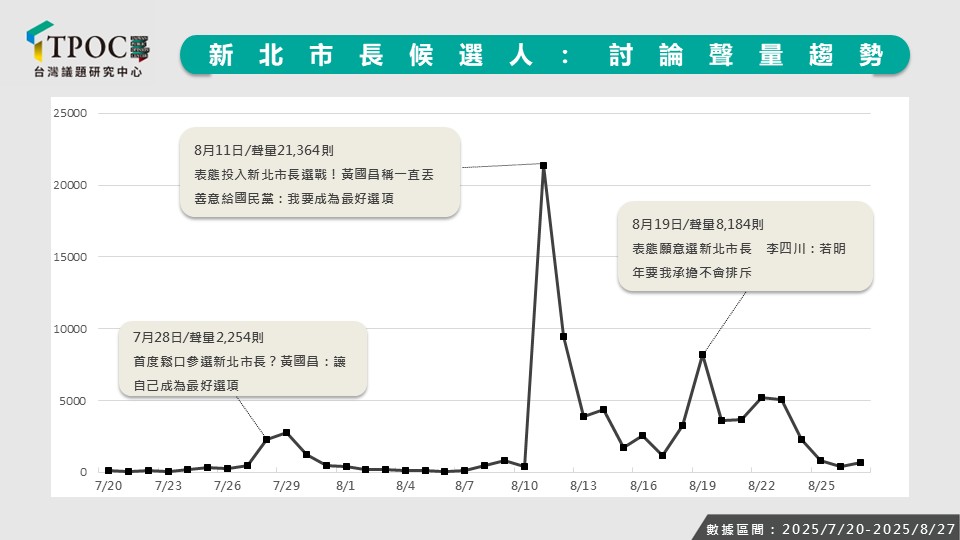Open the 7月28日 聲量2,254則 callout box

pos(243,360)
